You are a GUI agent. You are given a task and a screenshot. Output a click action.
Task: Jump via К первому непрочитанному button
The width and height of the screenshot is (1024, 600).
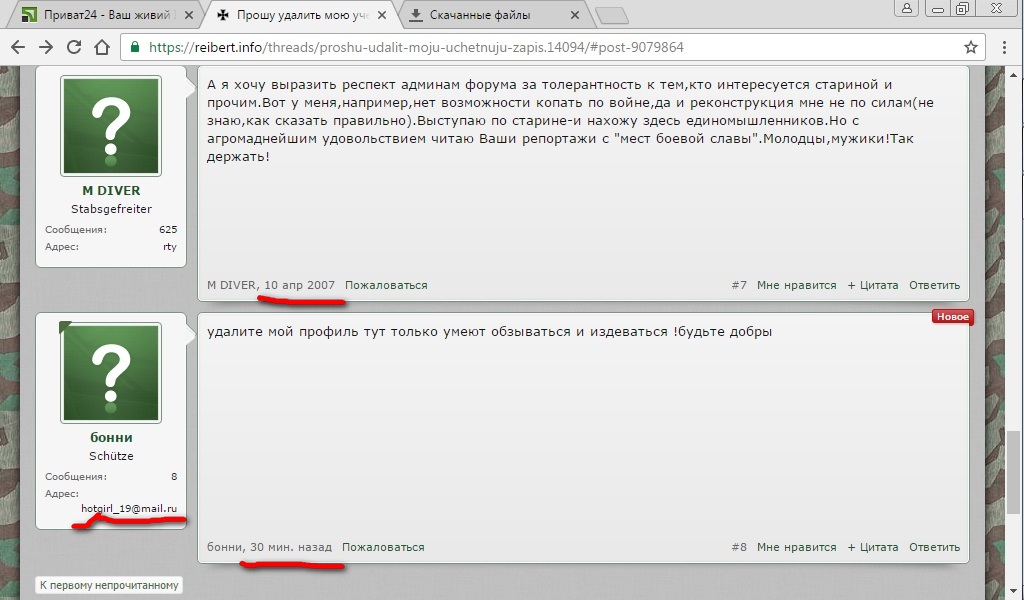109,585
